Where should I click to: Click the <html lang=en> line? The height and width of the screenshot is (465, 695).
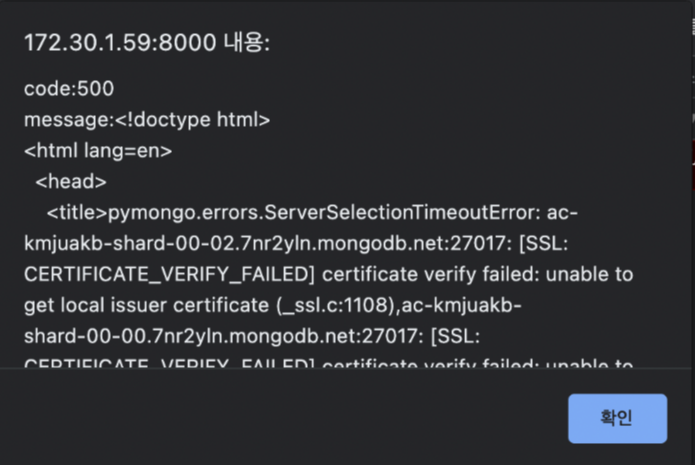[x=98, y=151]
